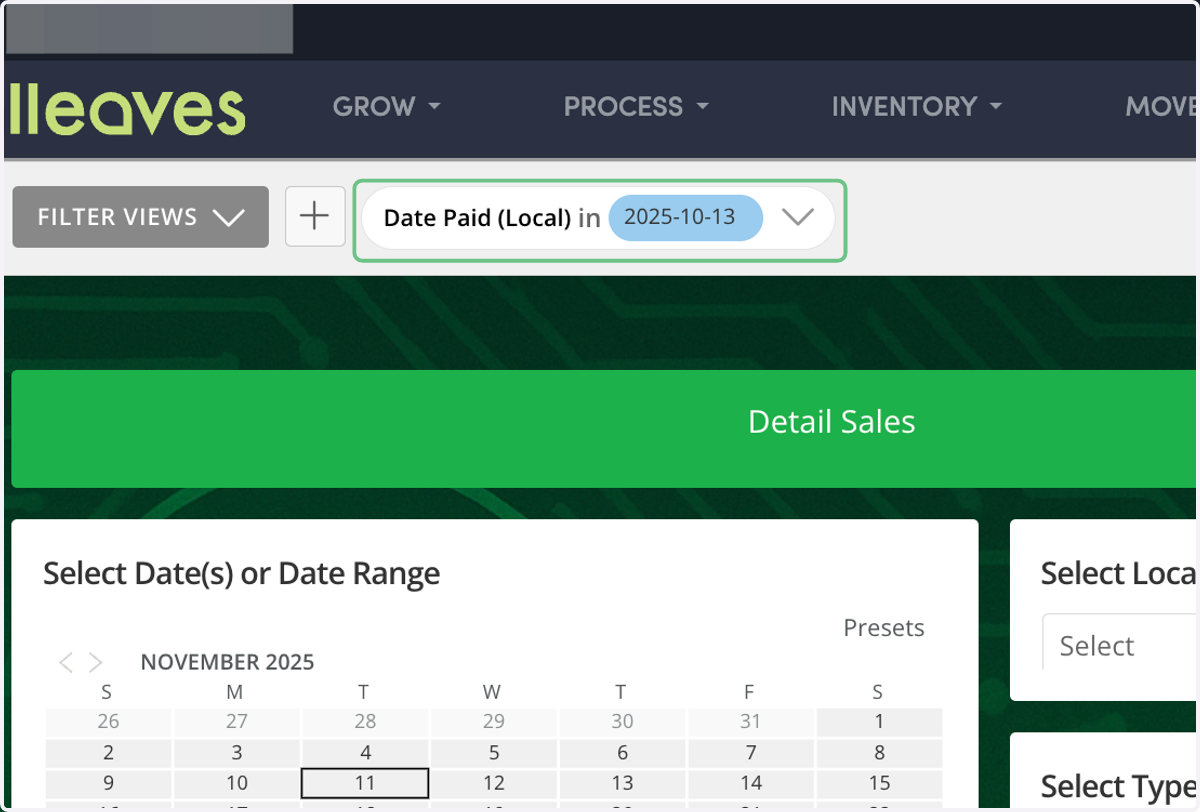
Task: Select October 27 in calendar
Action: [x=236, y=722]
